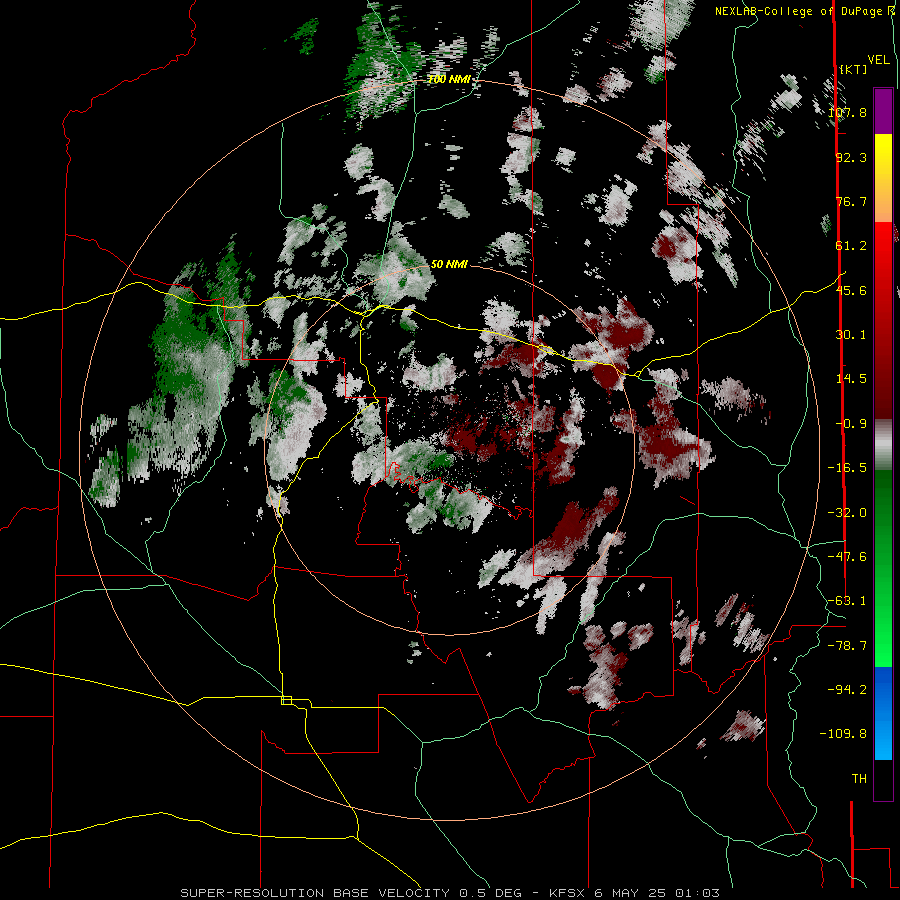This screenshot has height=900, width=900.
Task: Pick the gray near-zero segment of color bar
Action: 883,444
